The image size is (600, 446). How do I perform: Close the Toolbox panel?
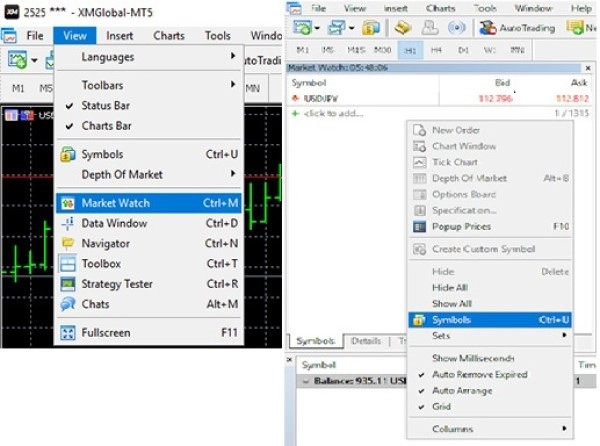(290, 360)
